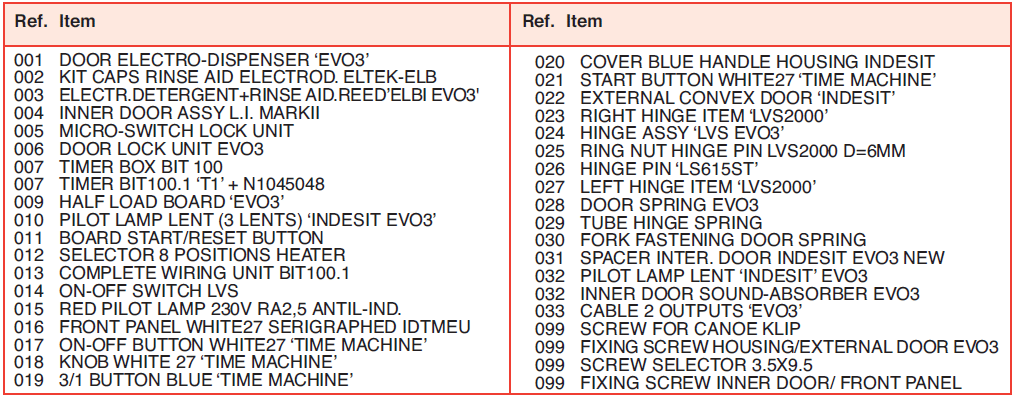Image resolution: width=1016 pixels, height=399 pixels.
Task: Select DOOR LOCK UNIT EVO3 line
Action: click(138, 148)
